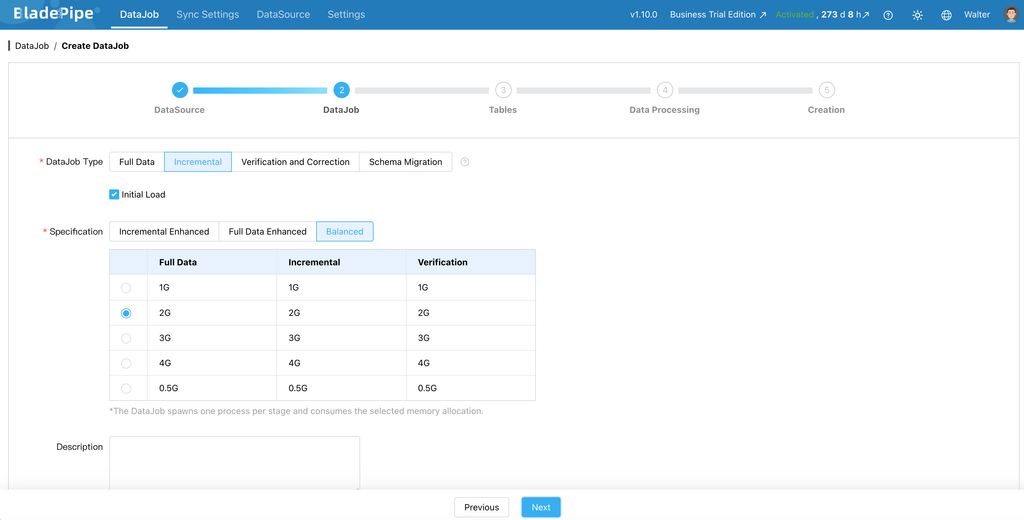Image resolution: width=1024 pixels, height=520 pixels.
Task: Open the Settings top menu
Action: coord(346,14)
